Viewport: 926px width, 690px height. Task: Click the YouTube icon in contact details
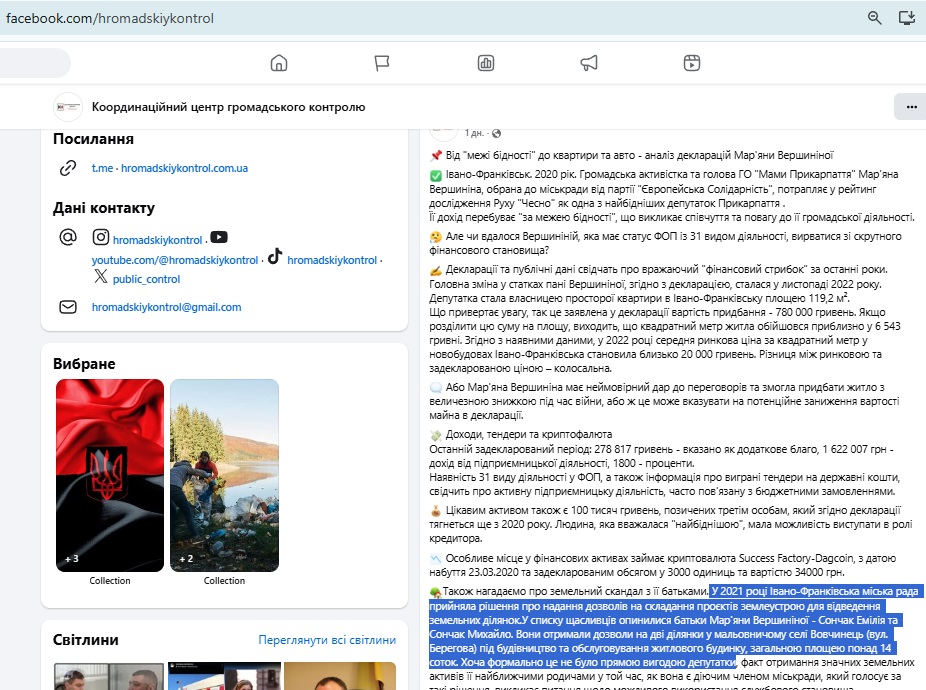219,238
